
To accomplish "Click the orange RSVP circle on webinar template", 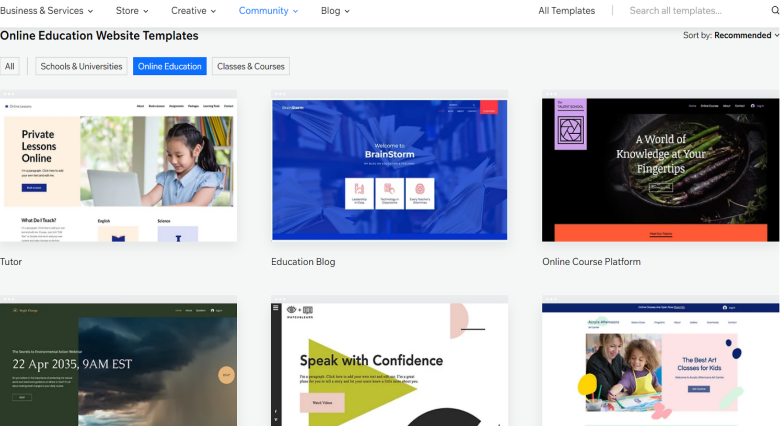I will point(226,375).
